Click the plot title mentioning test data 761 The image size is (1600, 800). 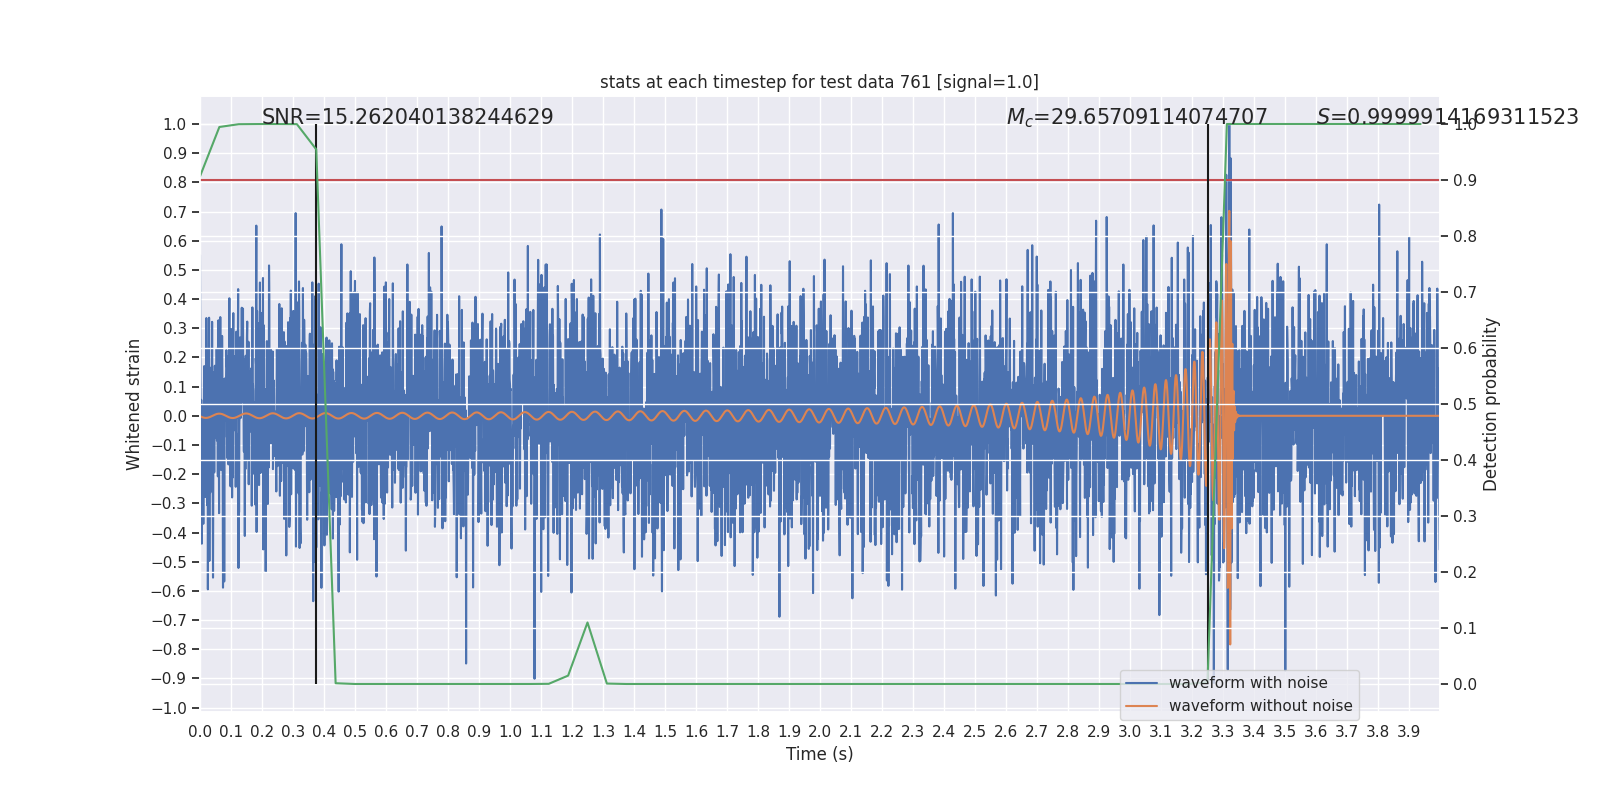[819, 82]
